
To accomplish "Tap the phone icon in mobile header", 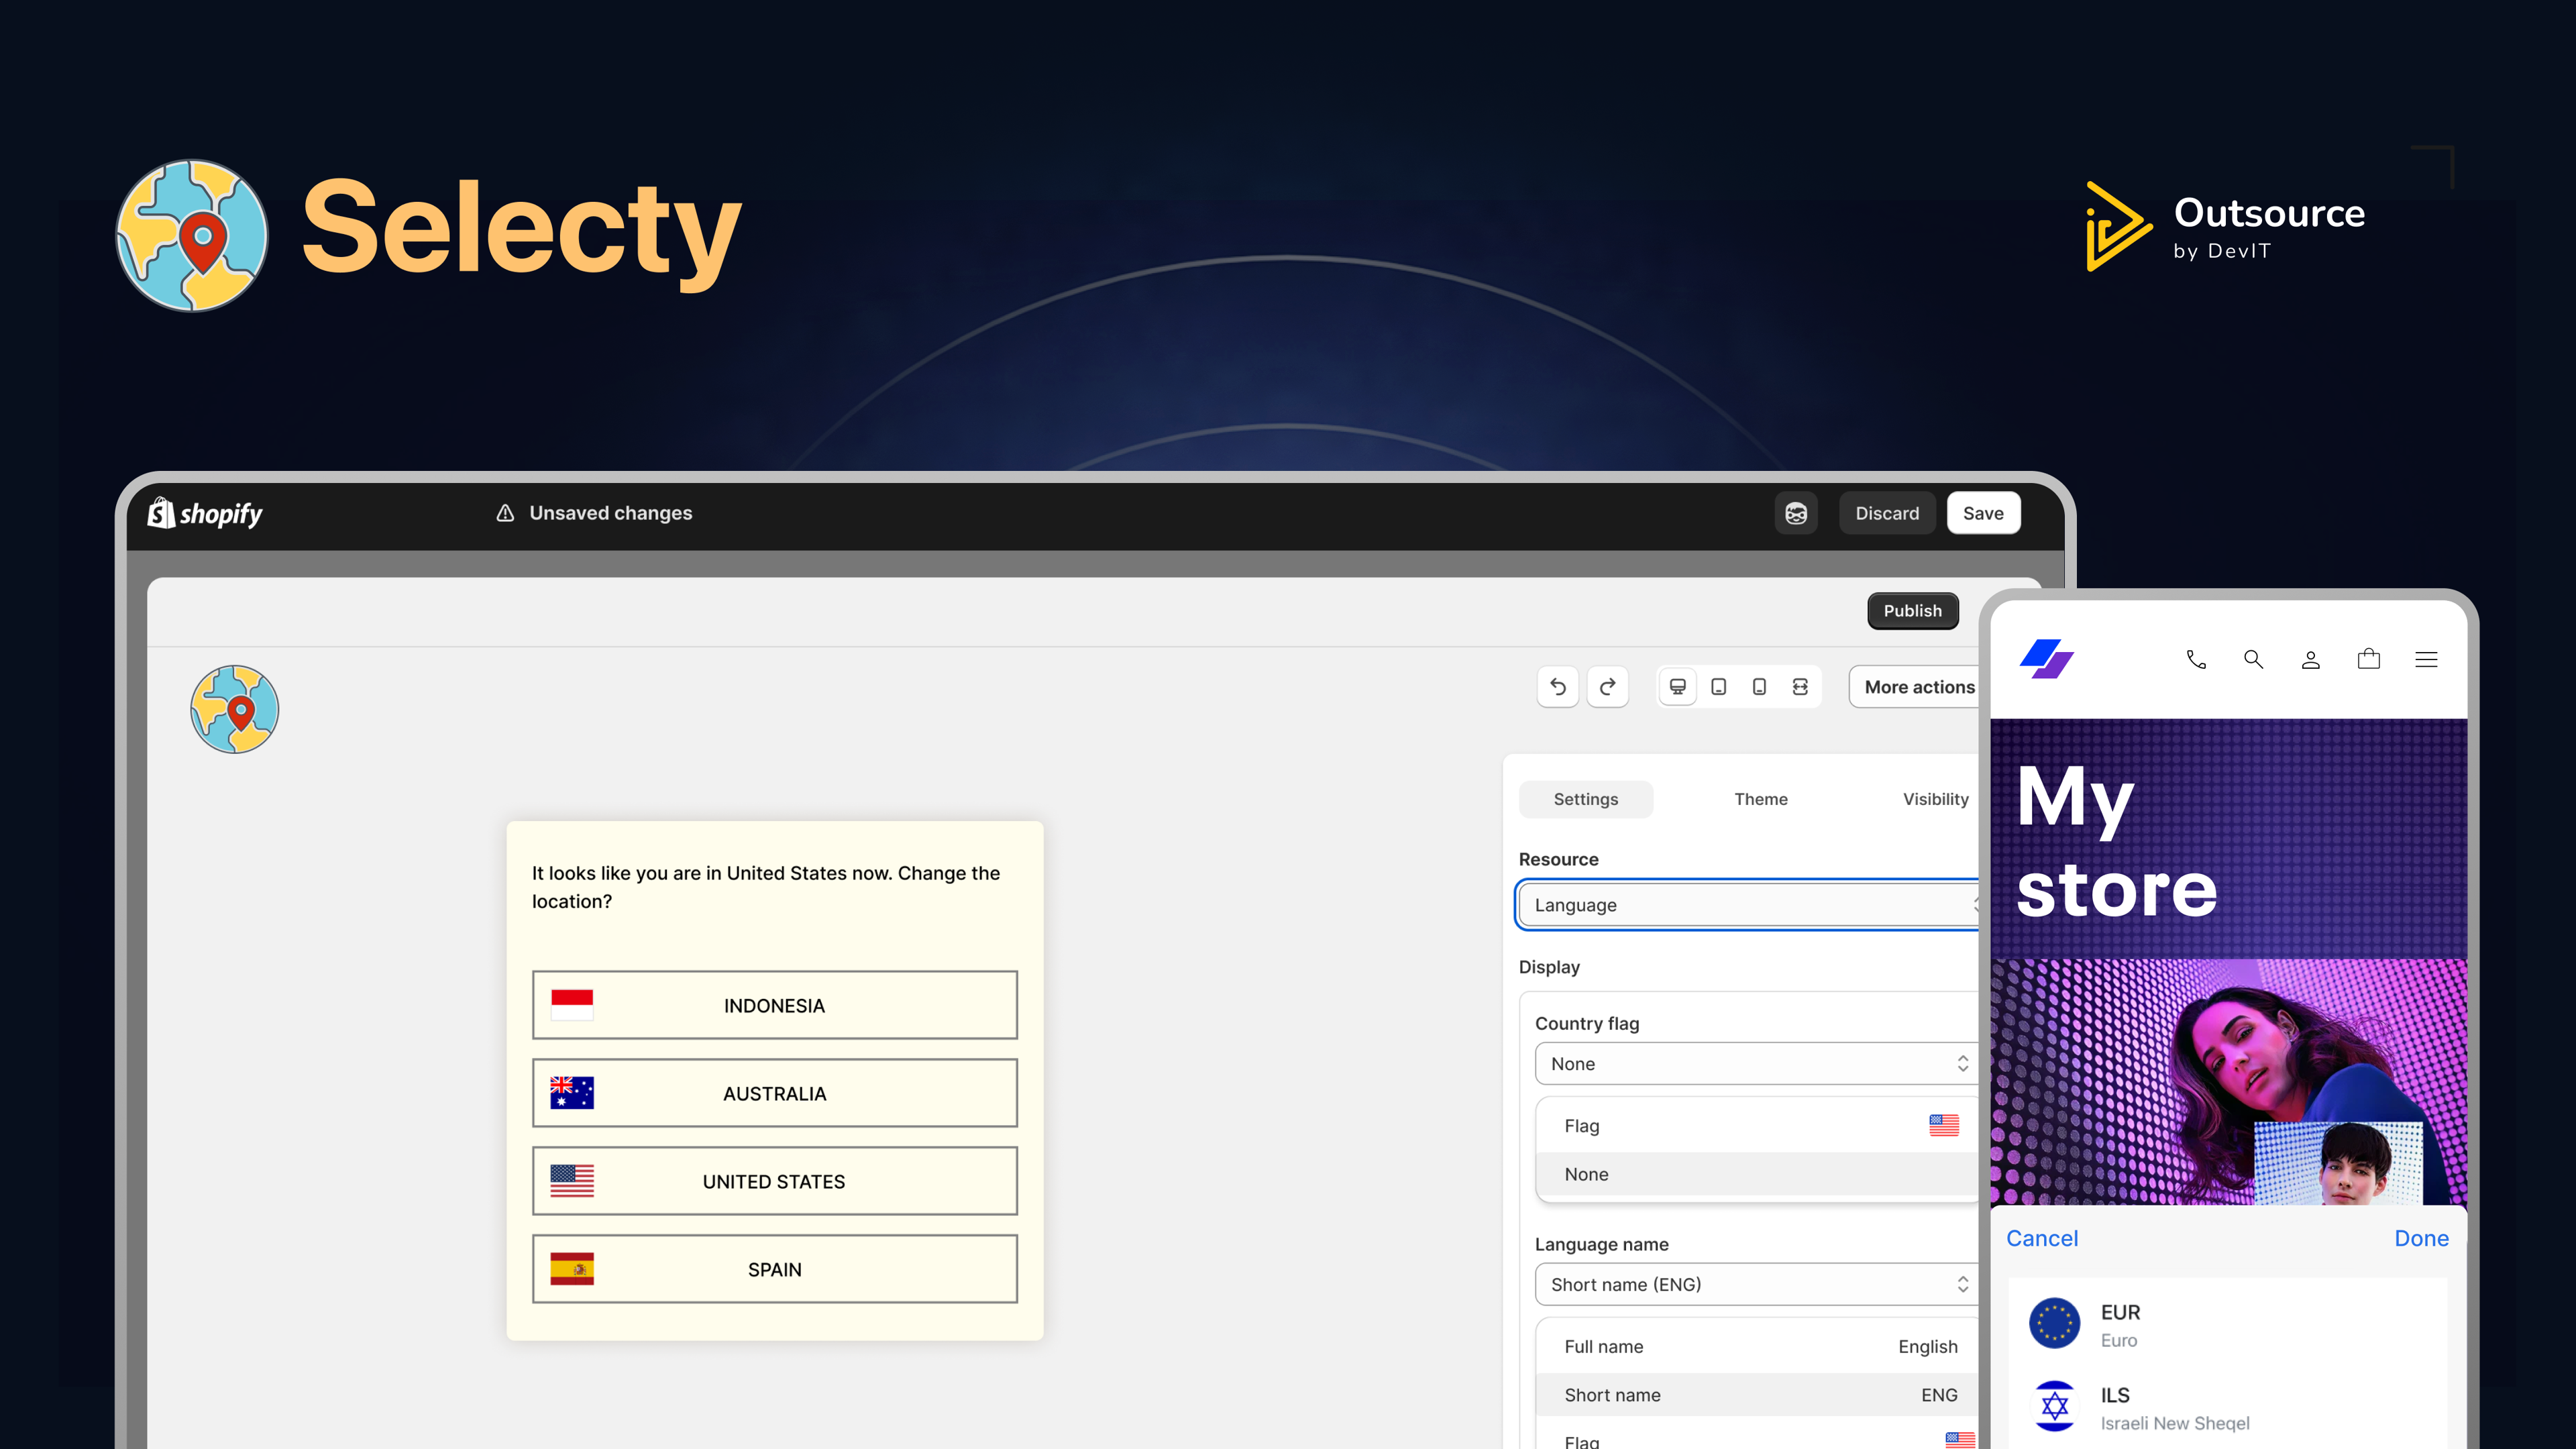I will pos(2196,659).
